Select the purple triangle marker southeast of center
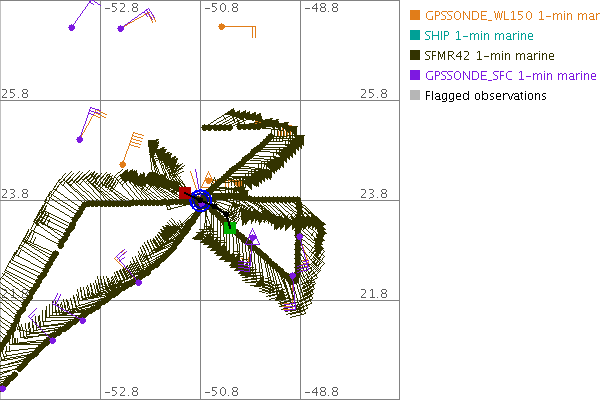 (253, 237)
